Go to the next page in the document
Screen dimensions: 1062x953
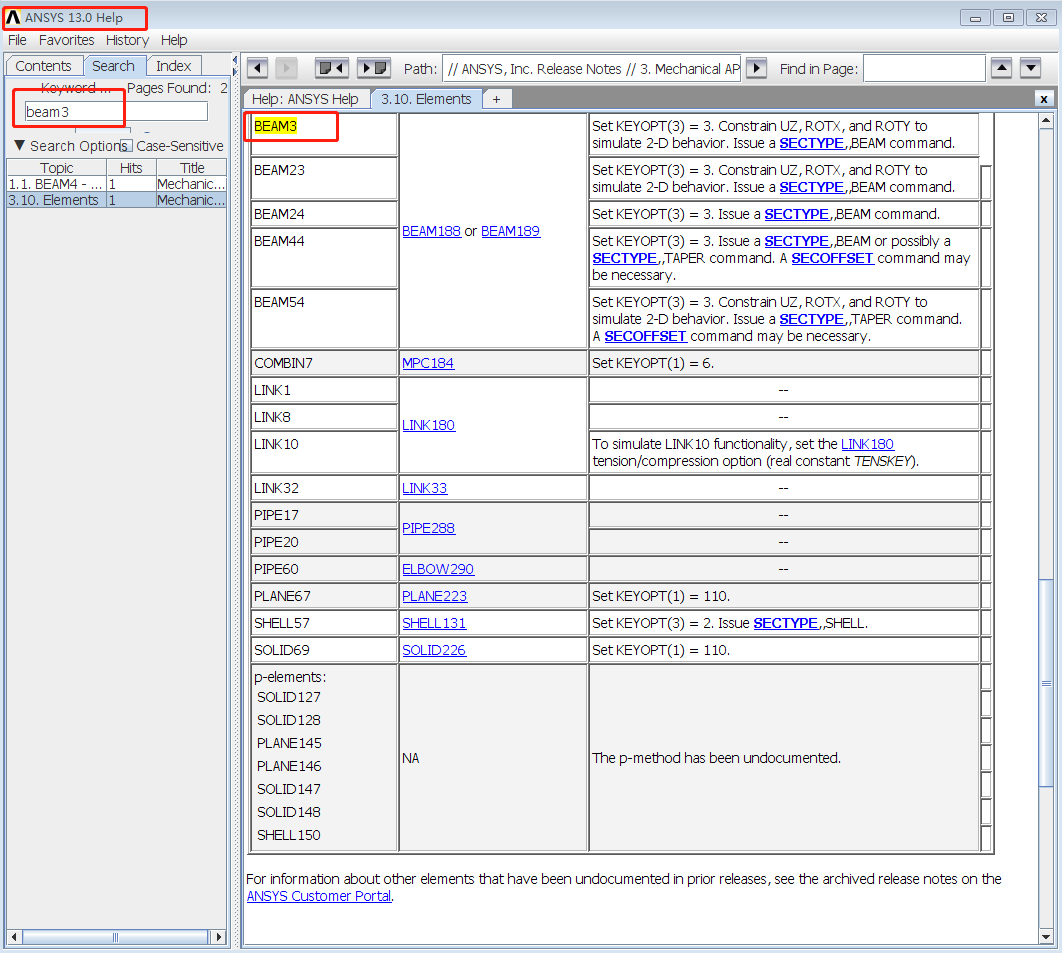click(374, 68)
